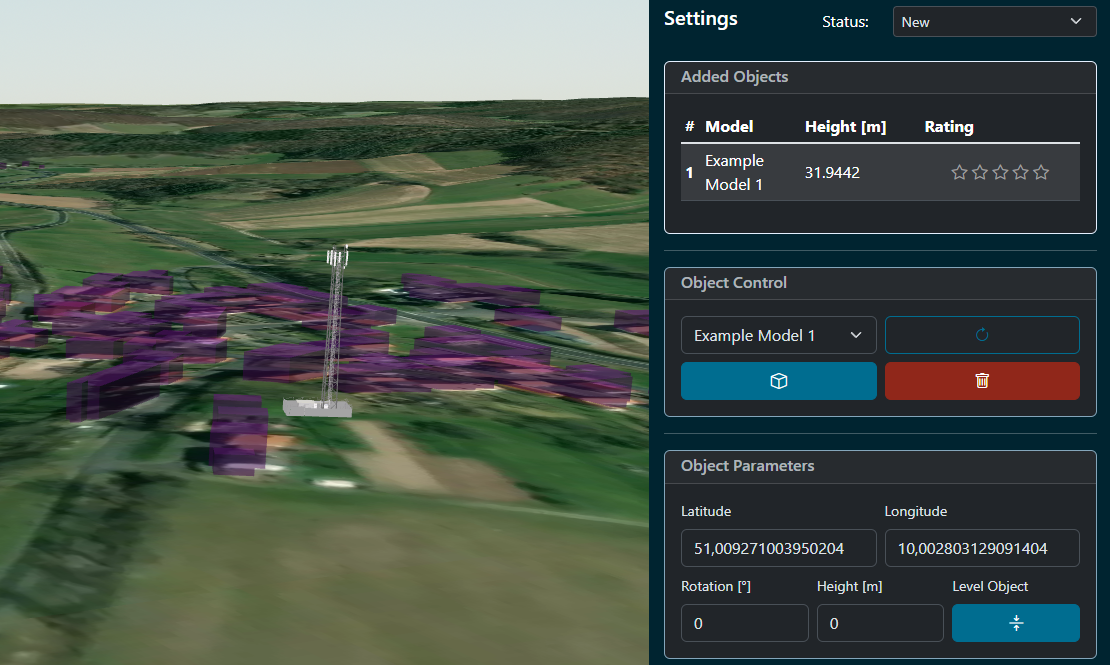Select the third rating star
Screen dimensions: 1110x665
(x=1000, y=173)
